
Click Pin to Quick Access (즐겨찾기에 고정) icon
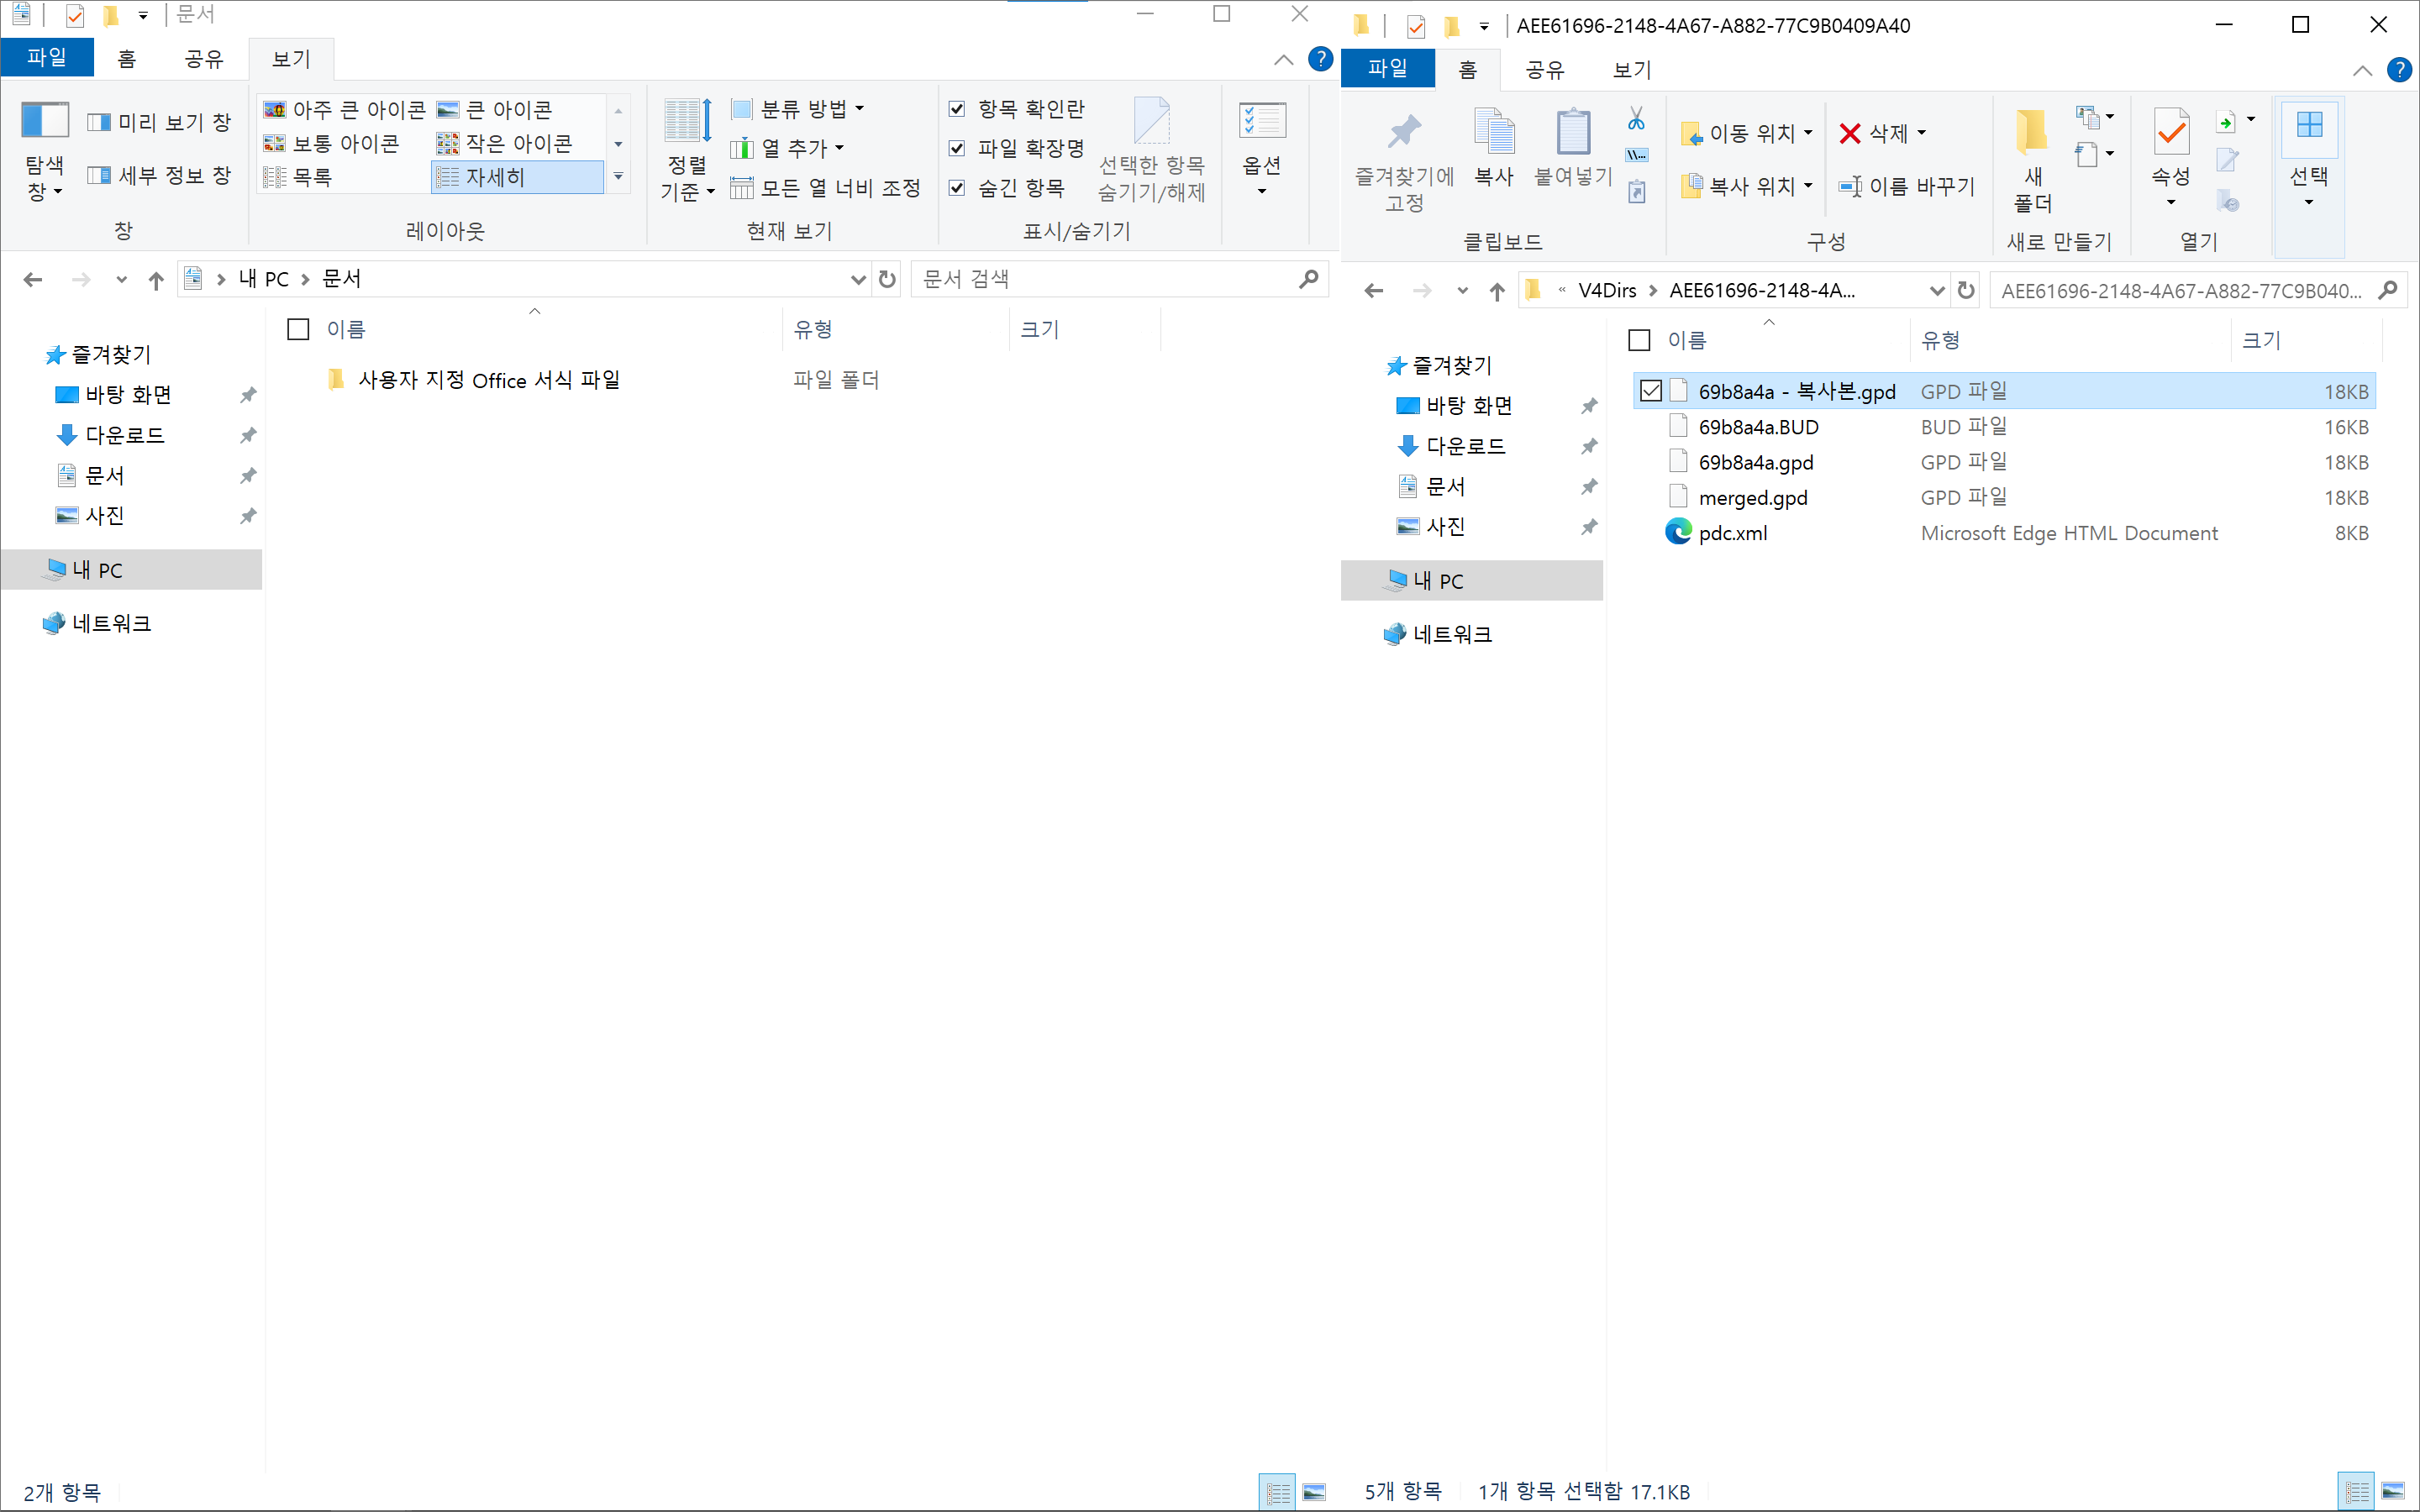[1404, 133]
